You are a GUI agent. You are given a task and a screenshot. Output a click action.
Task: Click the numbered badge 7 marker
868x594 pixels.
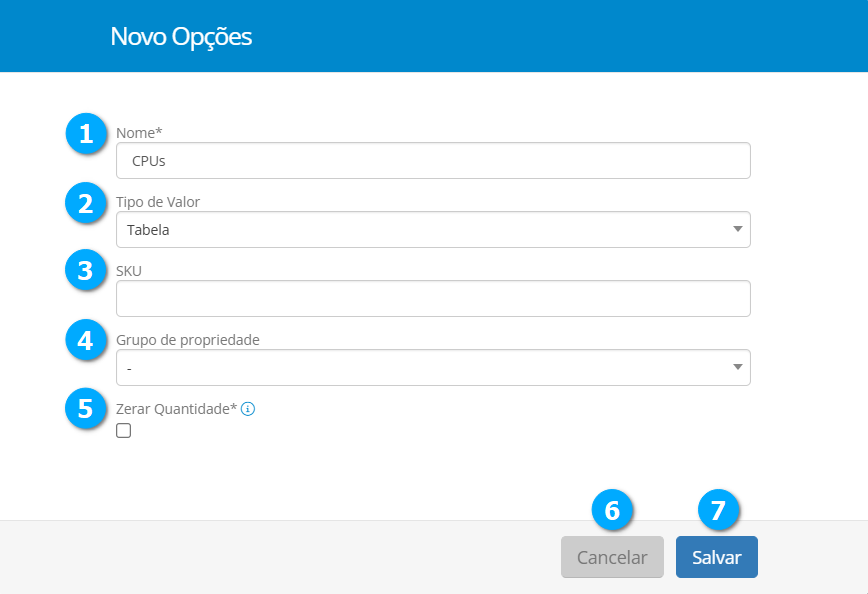pos(717,510)
